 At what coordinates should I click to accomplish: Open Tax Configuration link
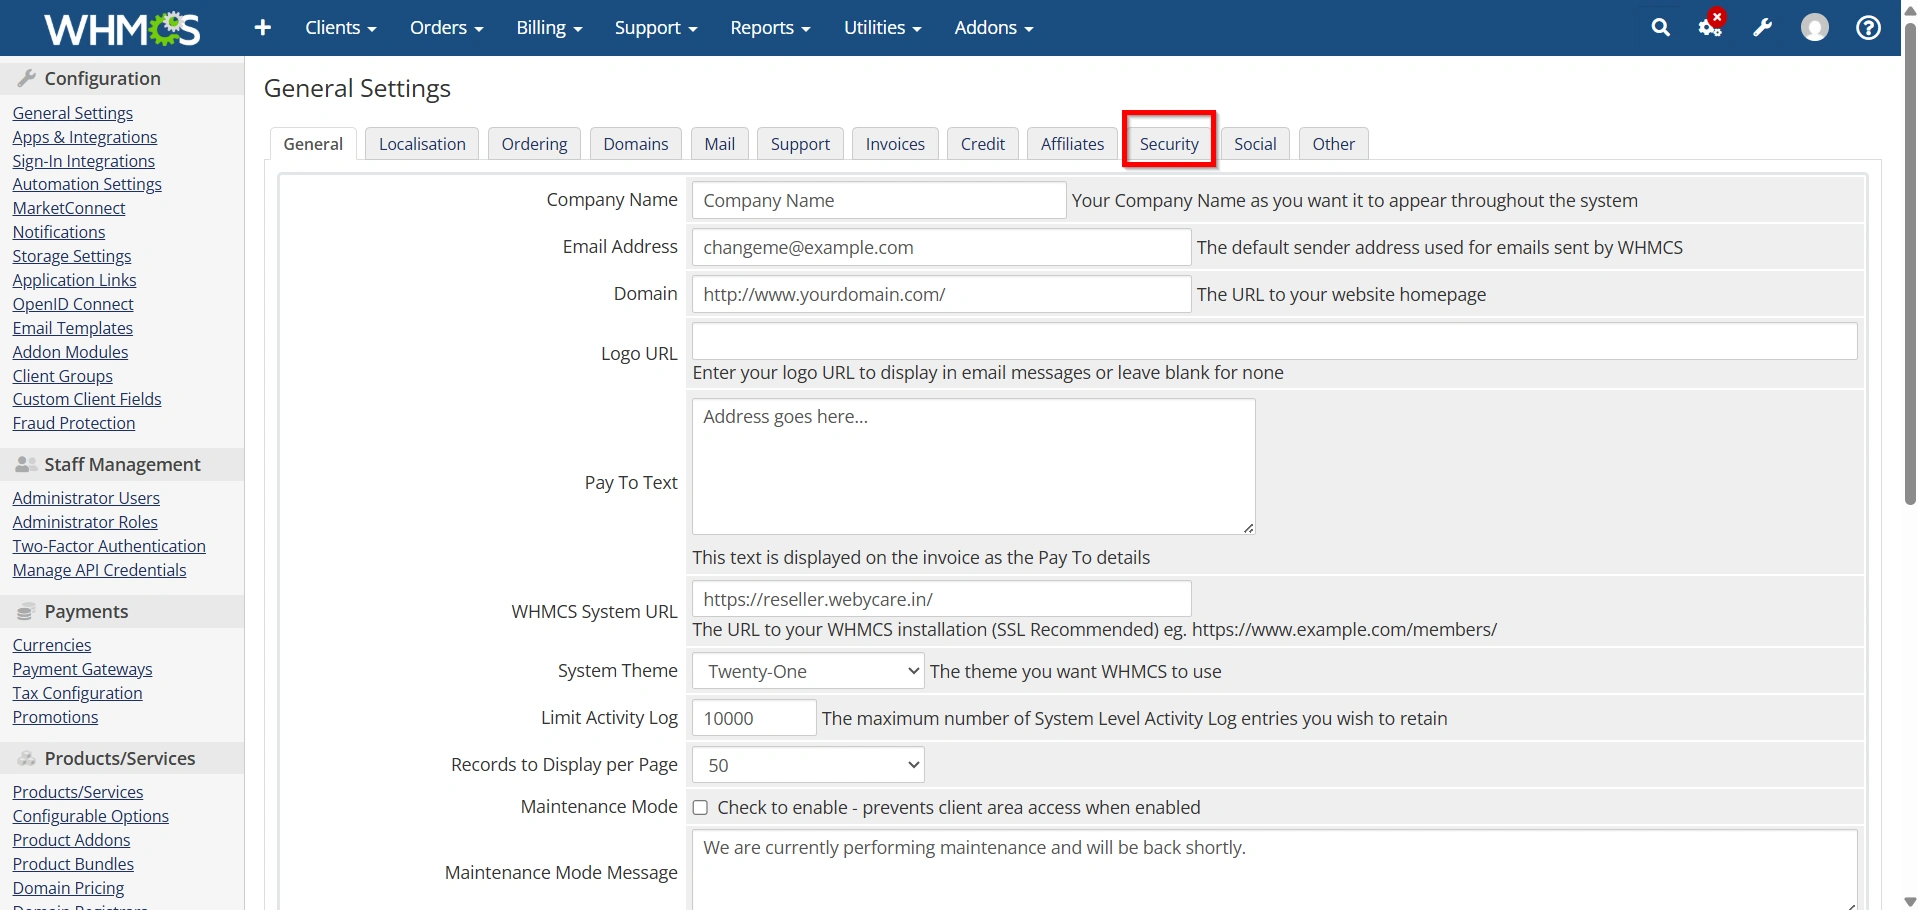(x=78, y=693)
